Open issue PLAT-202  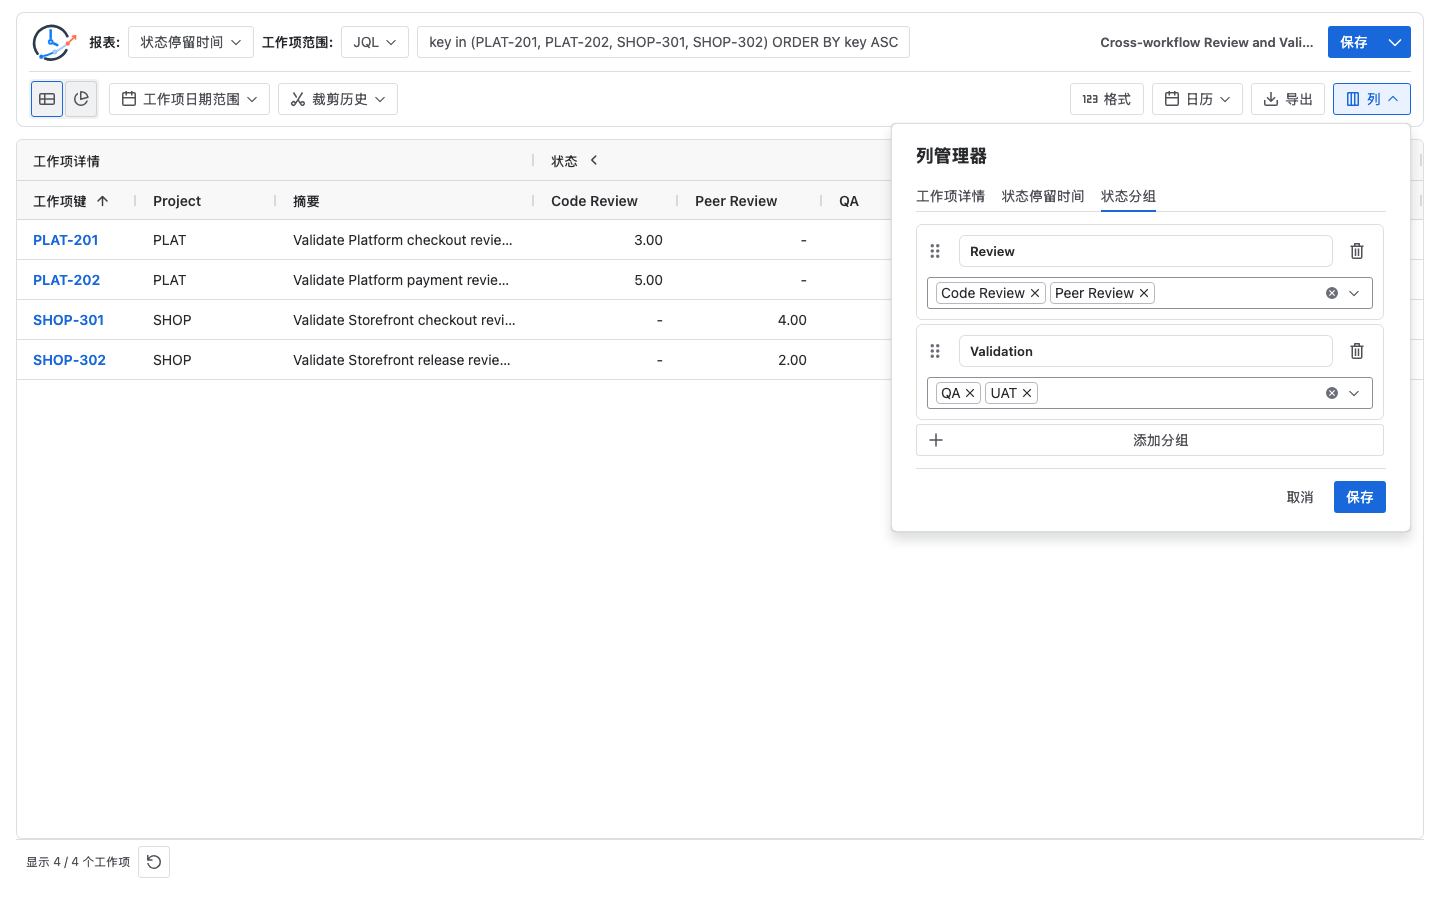coord(67,280)
